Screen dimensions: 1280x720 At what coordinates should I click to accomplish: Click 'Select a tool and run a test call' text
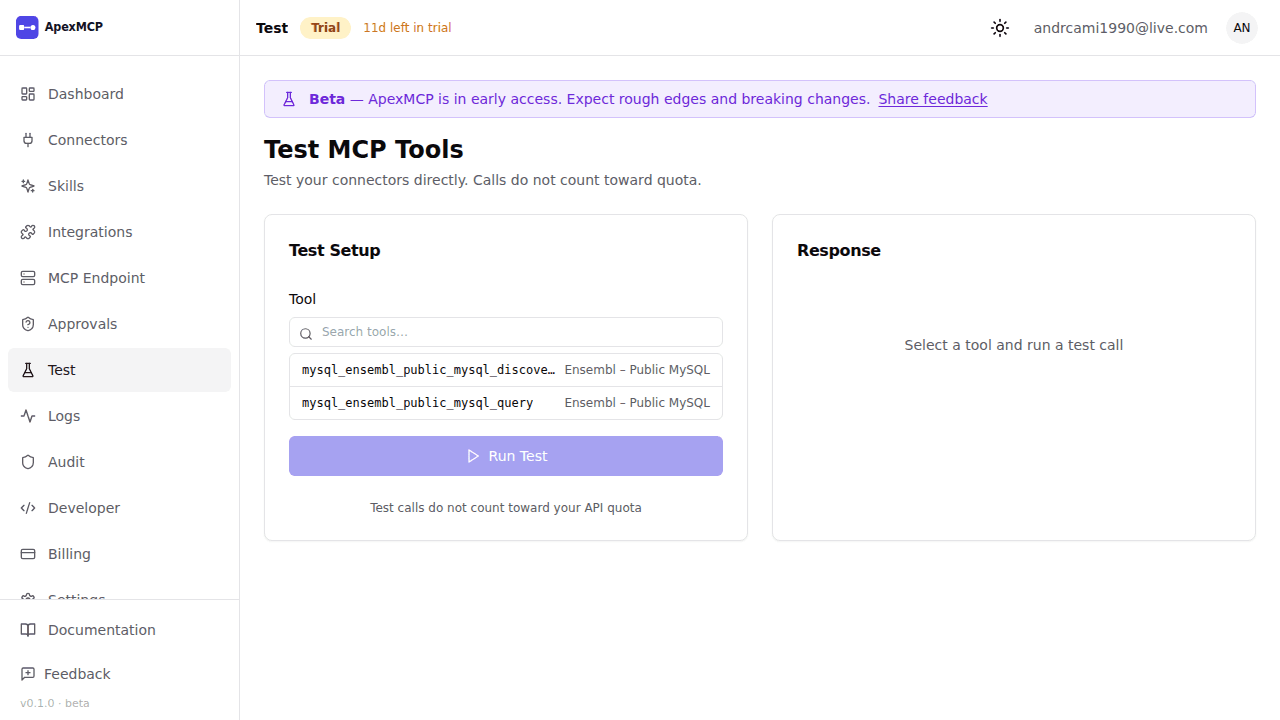click(1014, 345)
